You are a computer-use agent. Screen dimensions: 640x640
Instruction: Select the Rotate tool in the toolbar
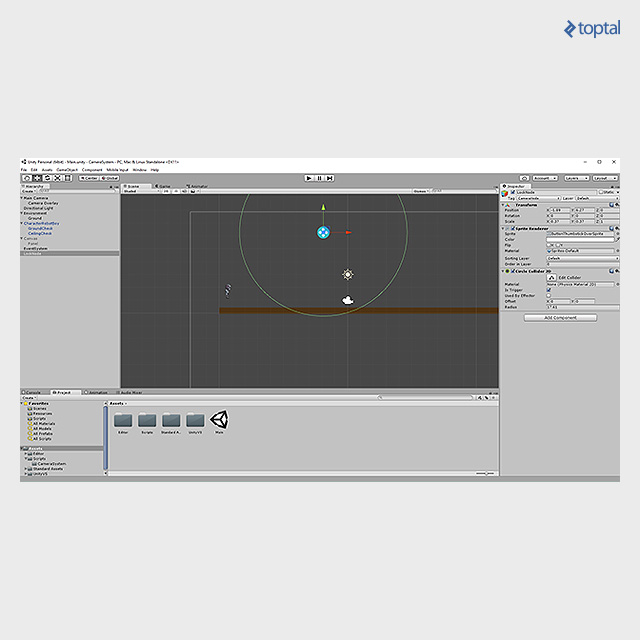tap(47, 178)
